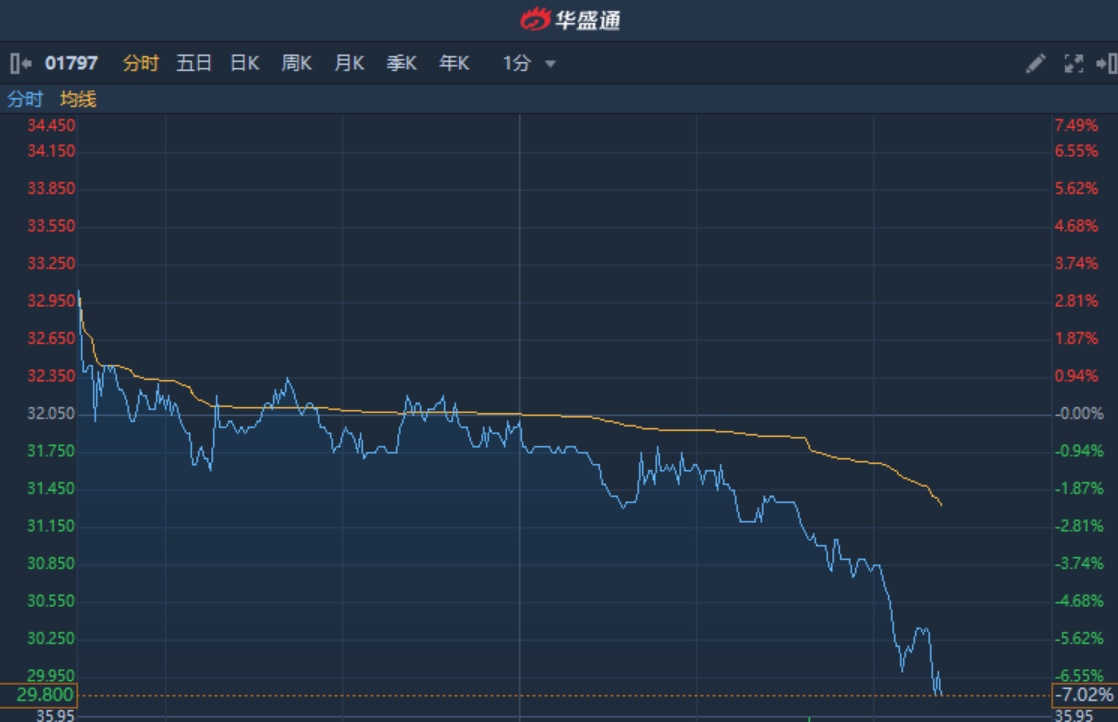Select the 分时 intraday tab

pos(140,63)
